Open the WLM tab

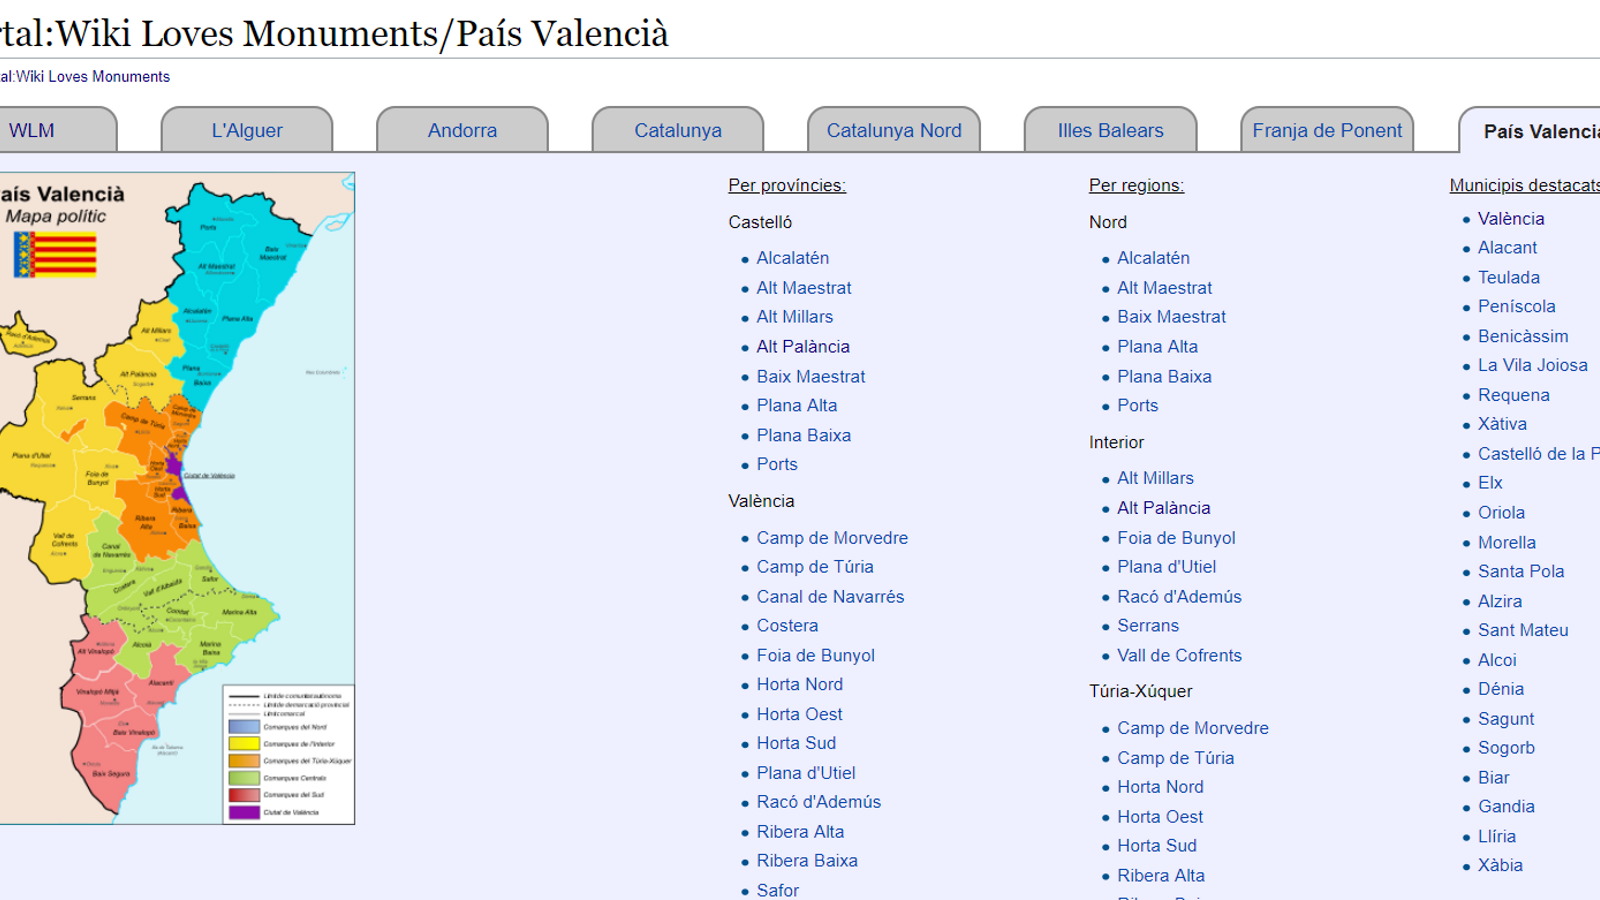[32, 131]
